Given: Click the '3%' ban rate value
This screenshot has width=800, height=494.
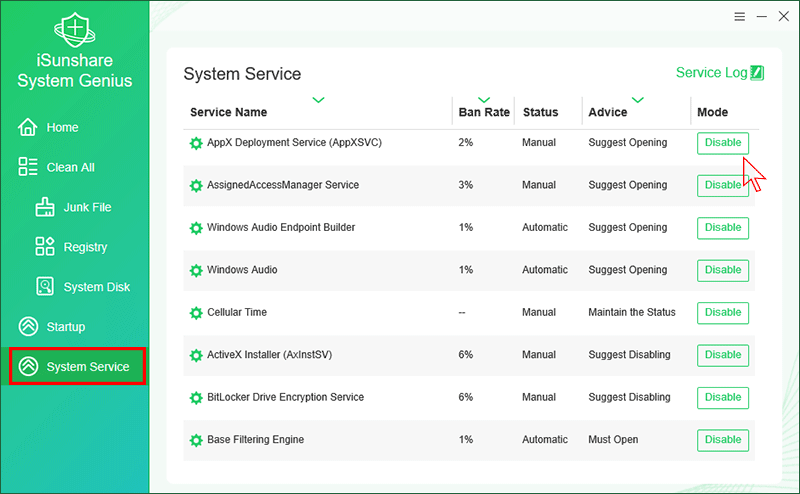Looking at the screenshot, I should coord(465,185).
